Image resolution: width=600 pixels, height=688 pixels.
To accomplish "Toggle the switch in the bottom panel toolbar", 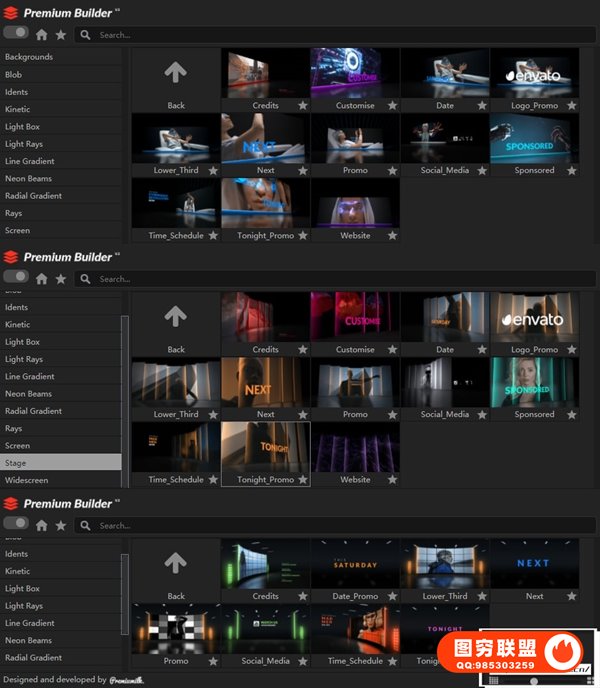I will point(16,523).
